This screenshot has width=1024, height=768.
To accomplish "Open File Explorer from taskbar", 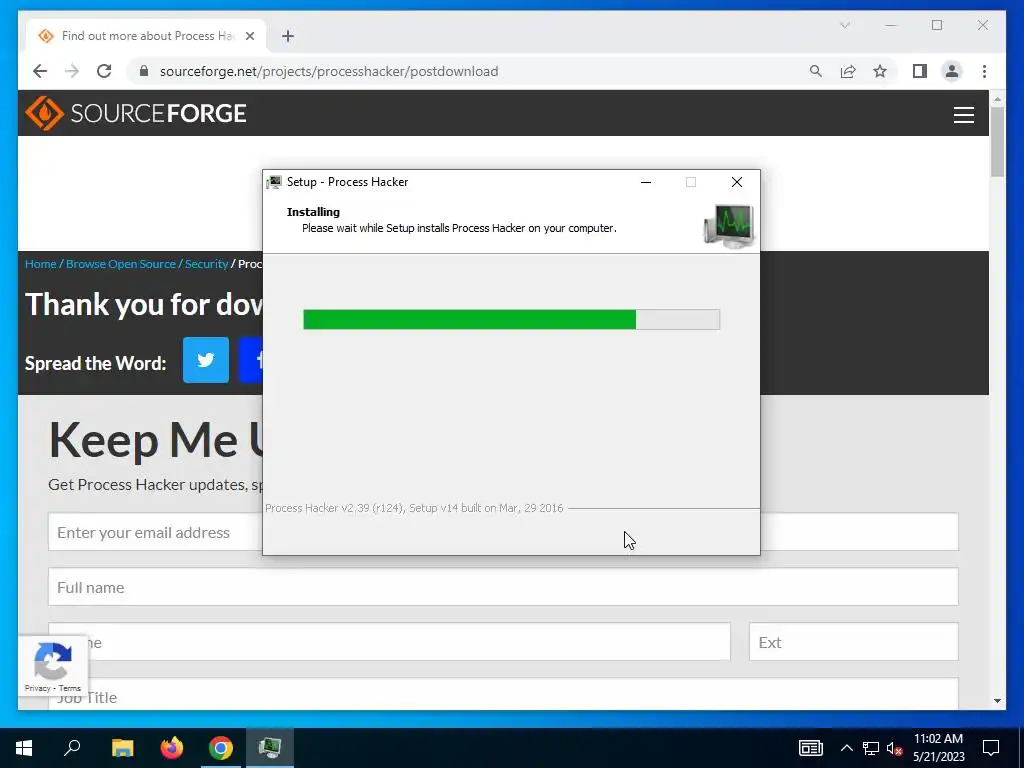I will [x=122, y=748].
